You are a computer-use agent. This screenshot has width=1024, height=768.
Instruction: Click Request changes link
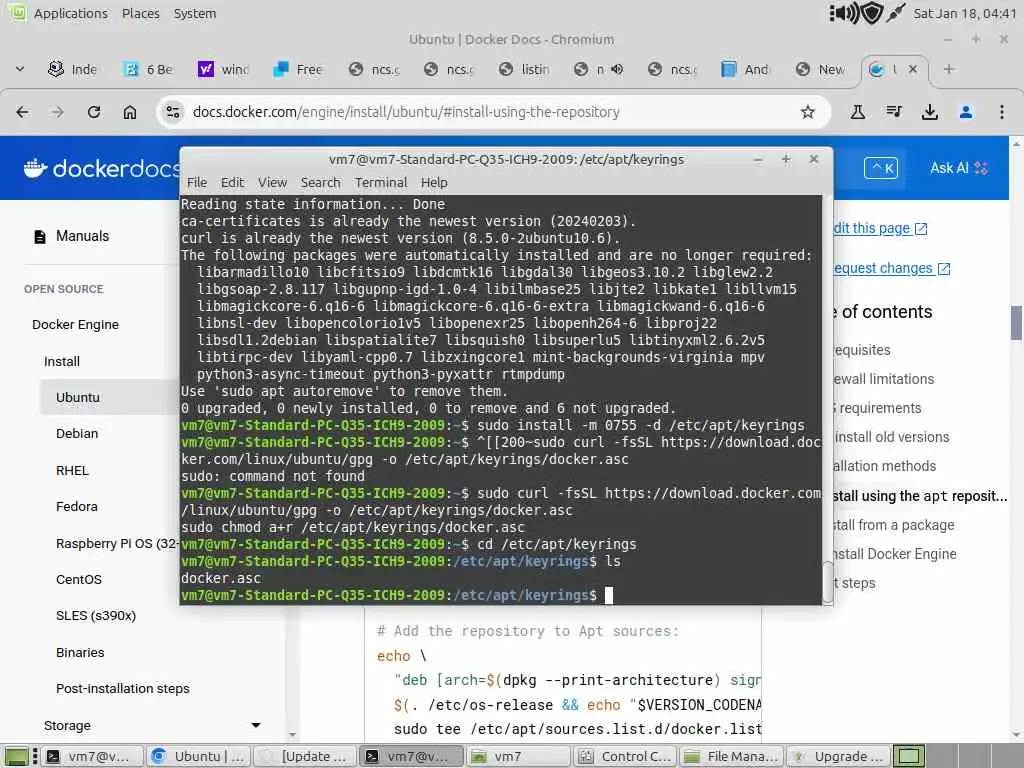point(891,268)
